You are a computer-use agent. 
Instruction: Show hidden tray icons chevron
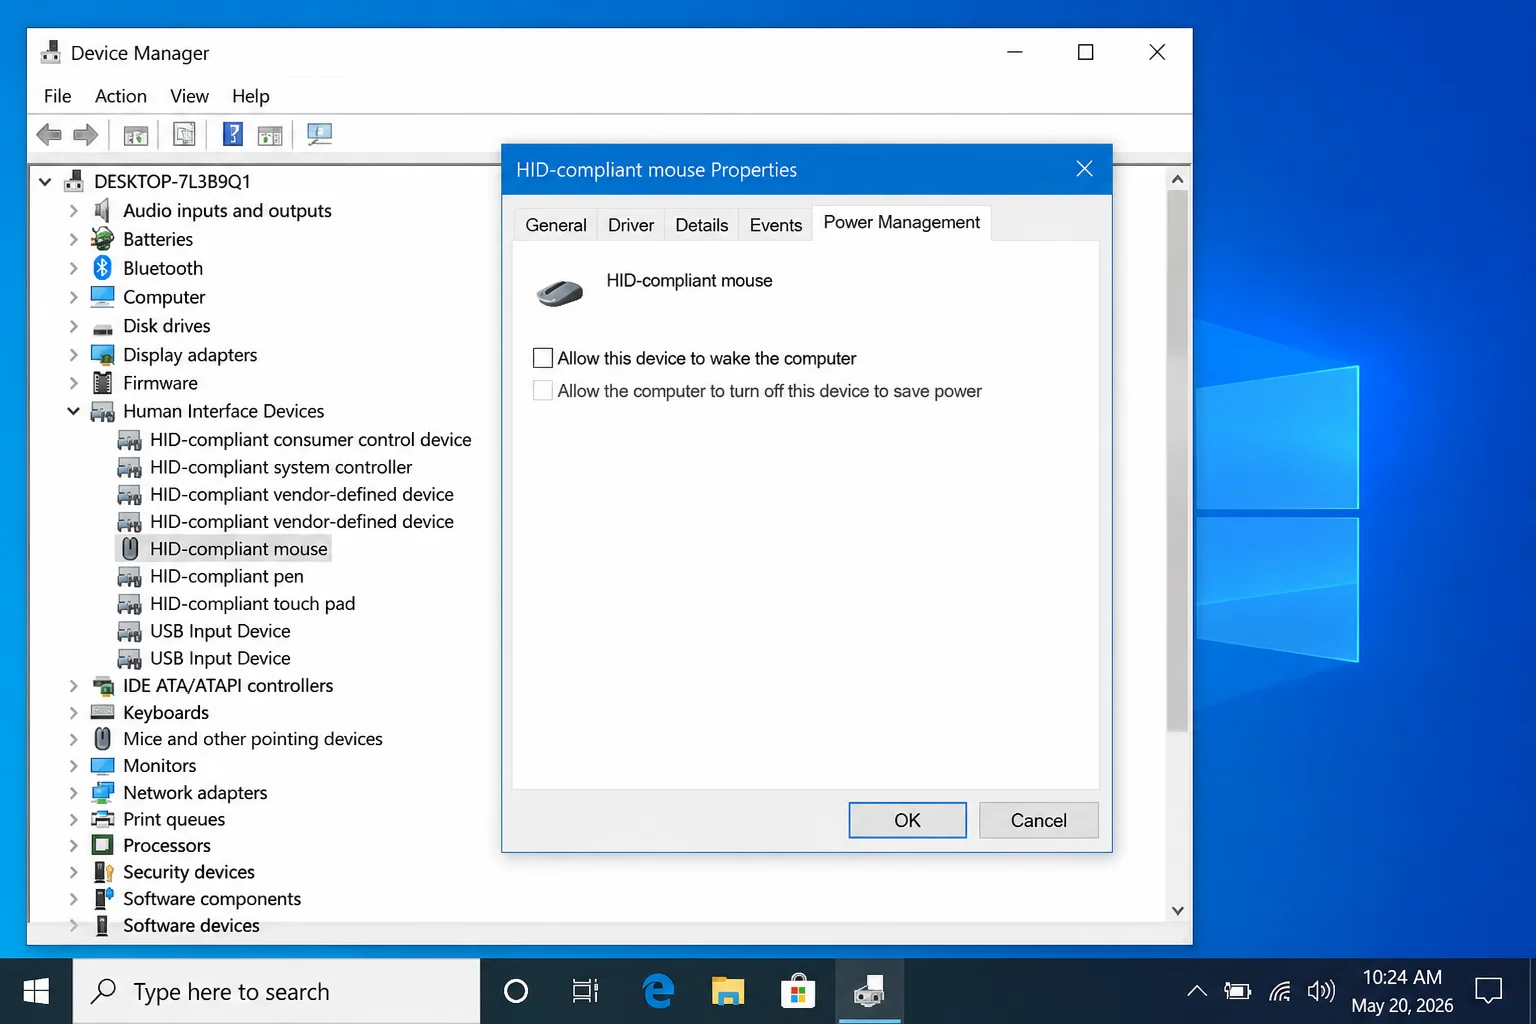click(x=1196, y=991)
